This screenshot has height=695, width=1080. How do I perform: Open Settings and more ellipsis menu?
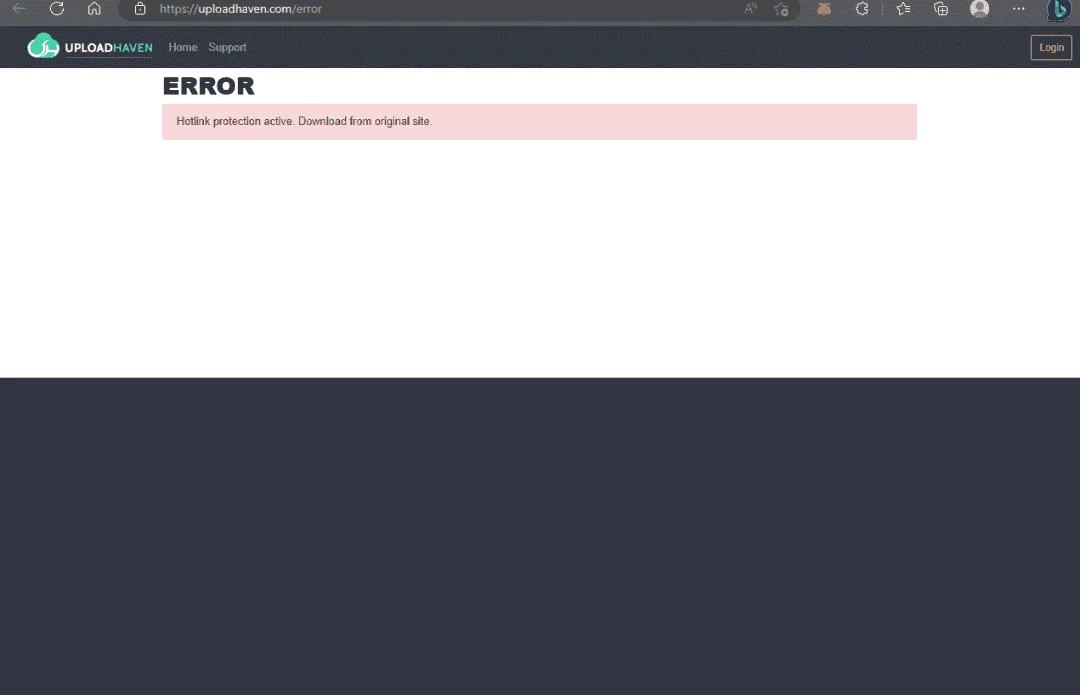tap(1019, 9)
